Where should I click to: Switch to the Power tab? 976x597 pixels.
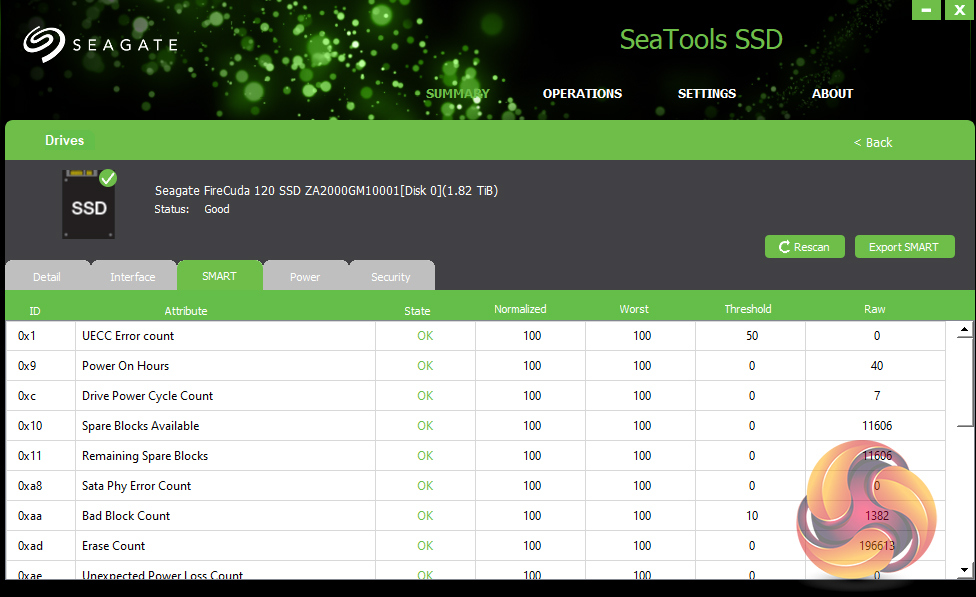[305, 276]
